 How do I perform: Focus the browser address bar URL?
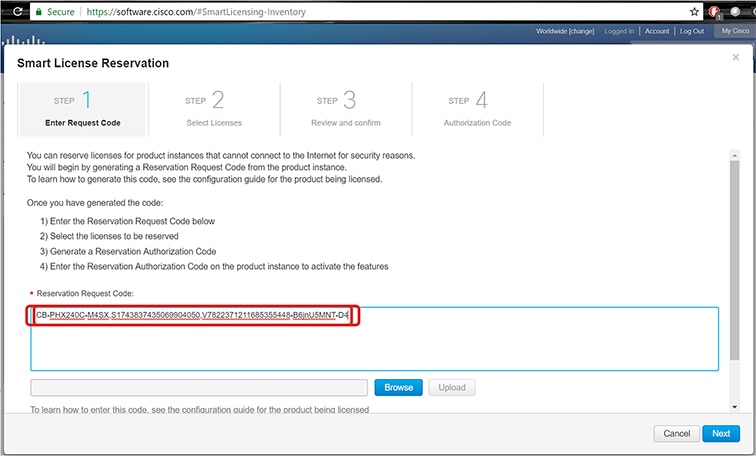point(196,12)
